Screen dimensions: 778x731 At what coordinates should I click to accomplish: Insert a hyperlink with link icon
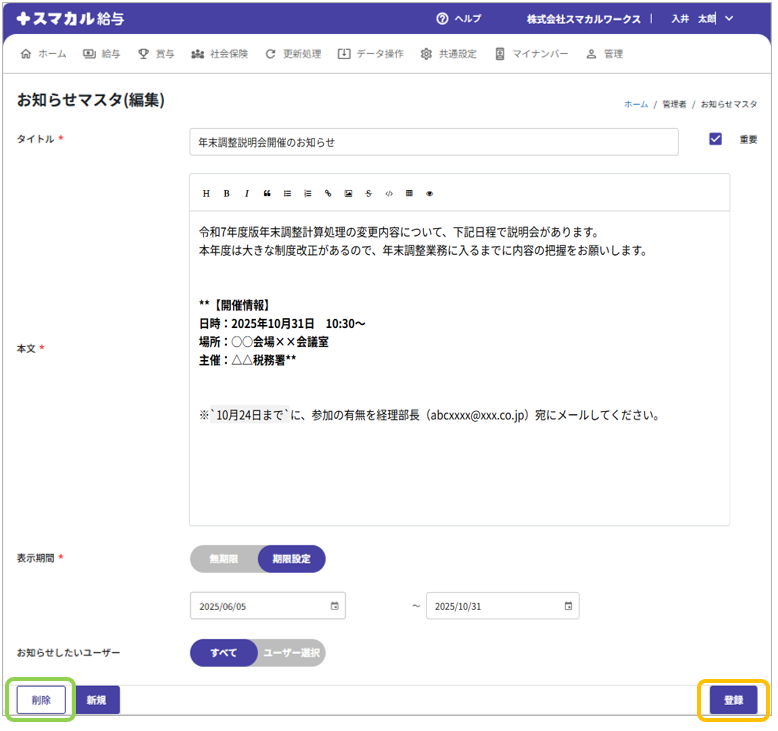pyautogui.click(x=328, y=193)
